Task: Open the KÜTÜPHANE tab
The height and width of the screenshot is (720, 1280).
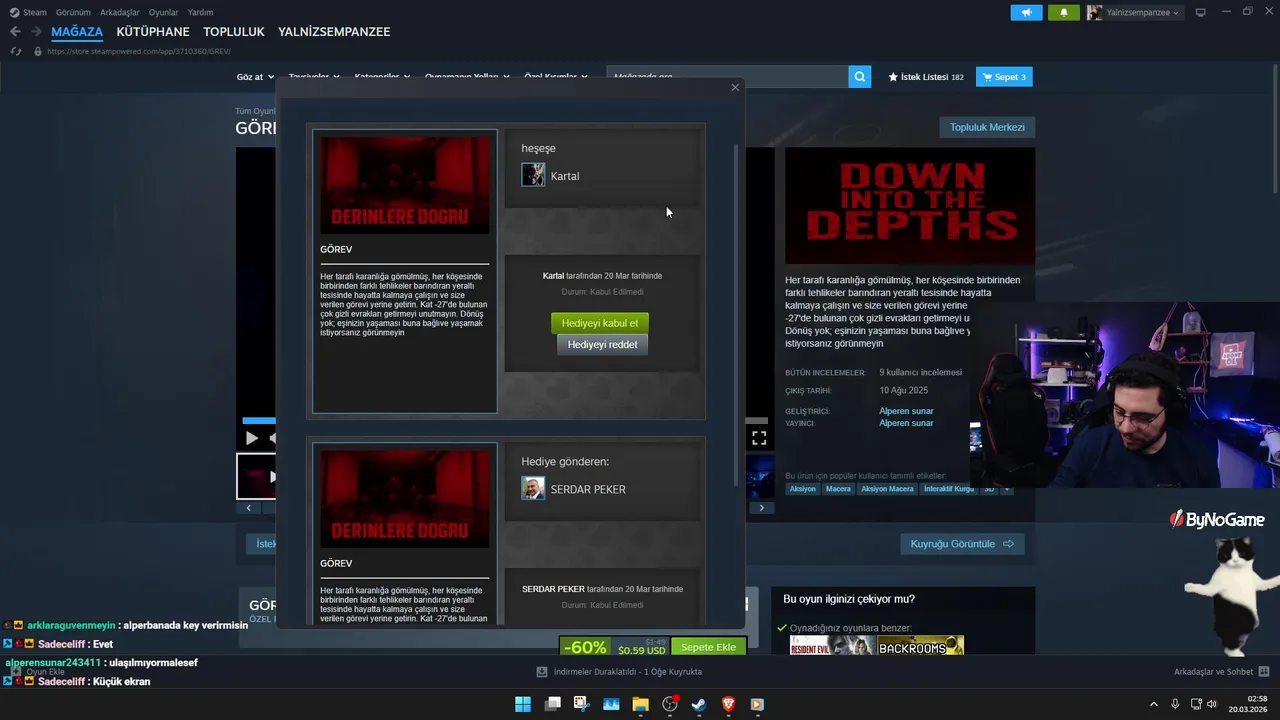Action: click(153, 32)
